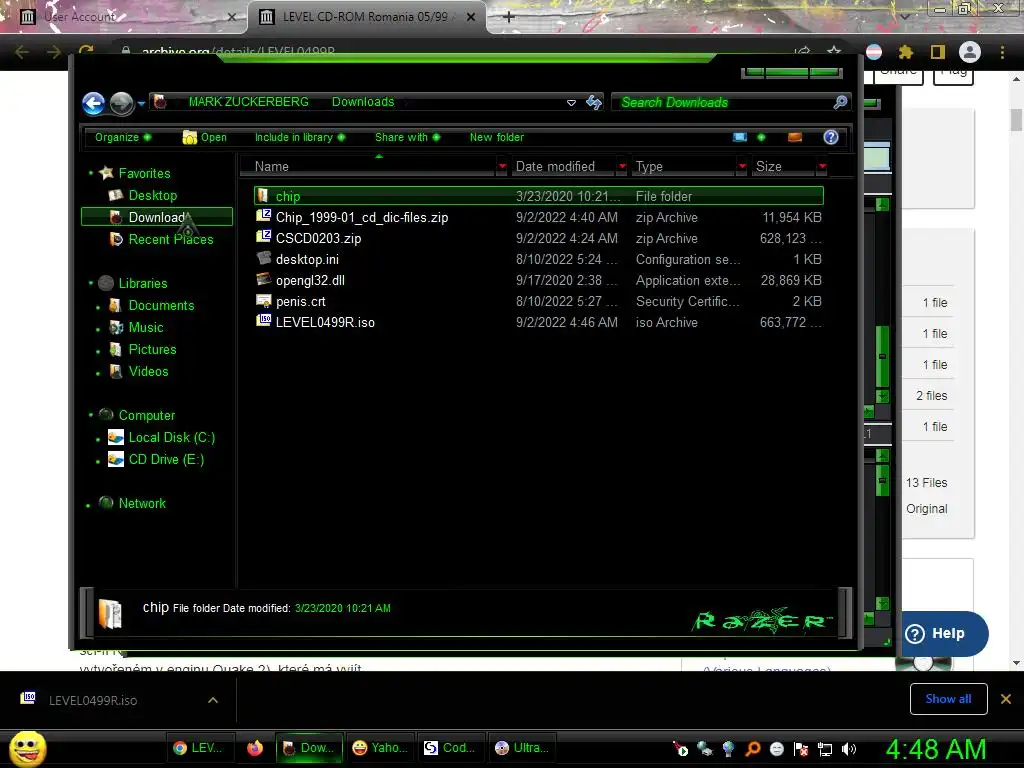Select the chip folder icon

263,195
